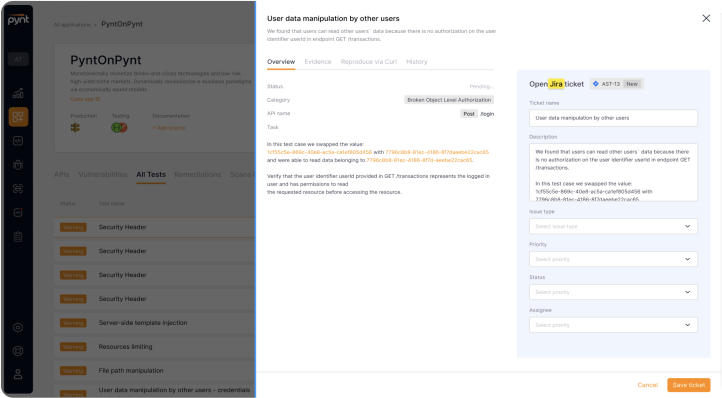
Task: Click the Cancel link
Action: pos(647,385)
